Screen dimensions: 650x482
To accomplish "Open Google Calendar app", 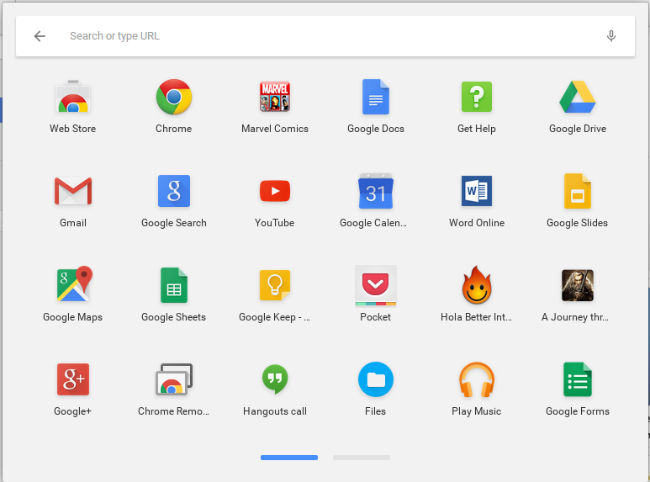I will pyautogui.click(x=376, y=191).
